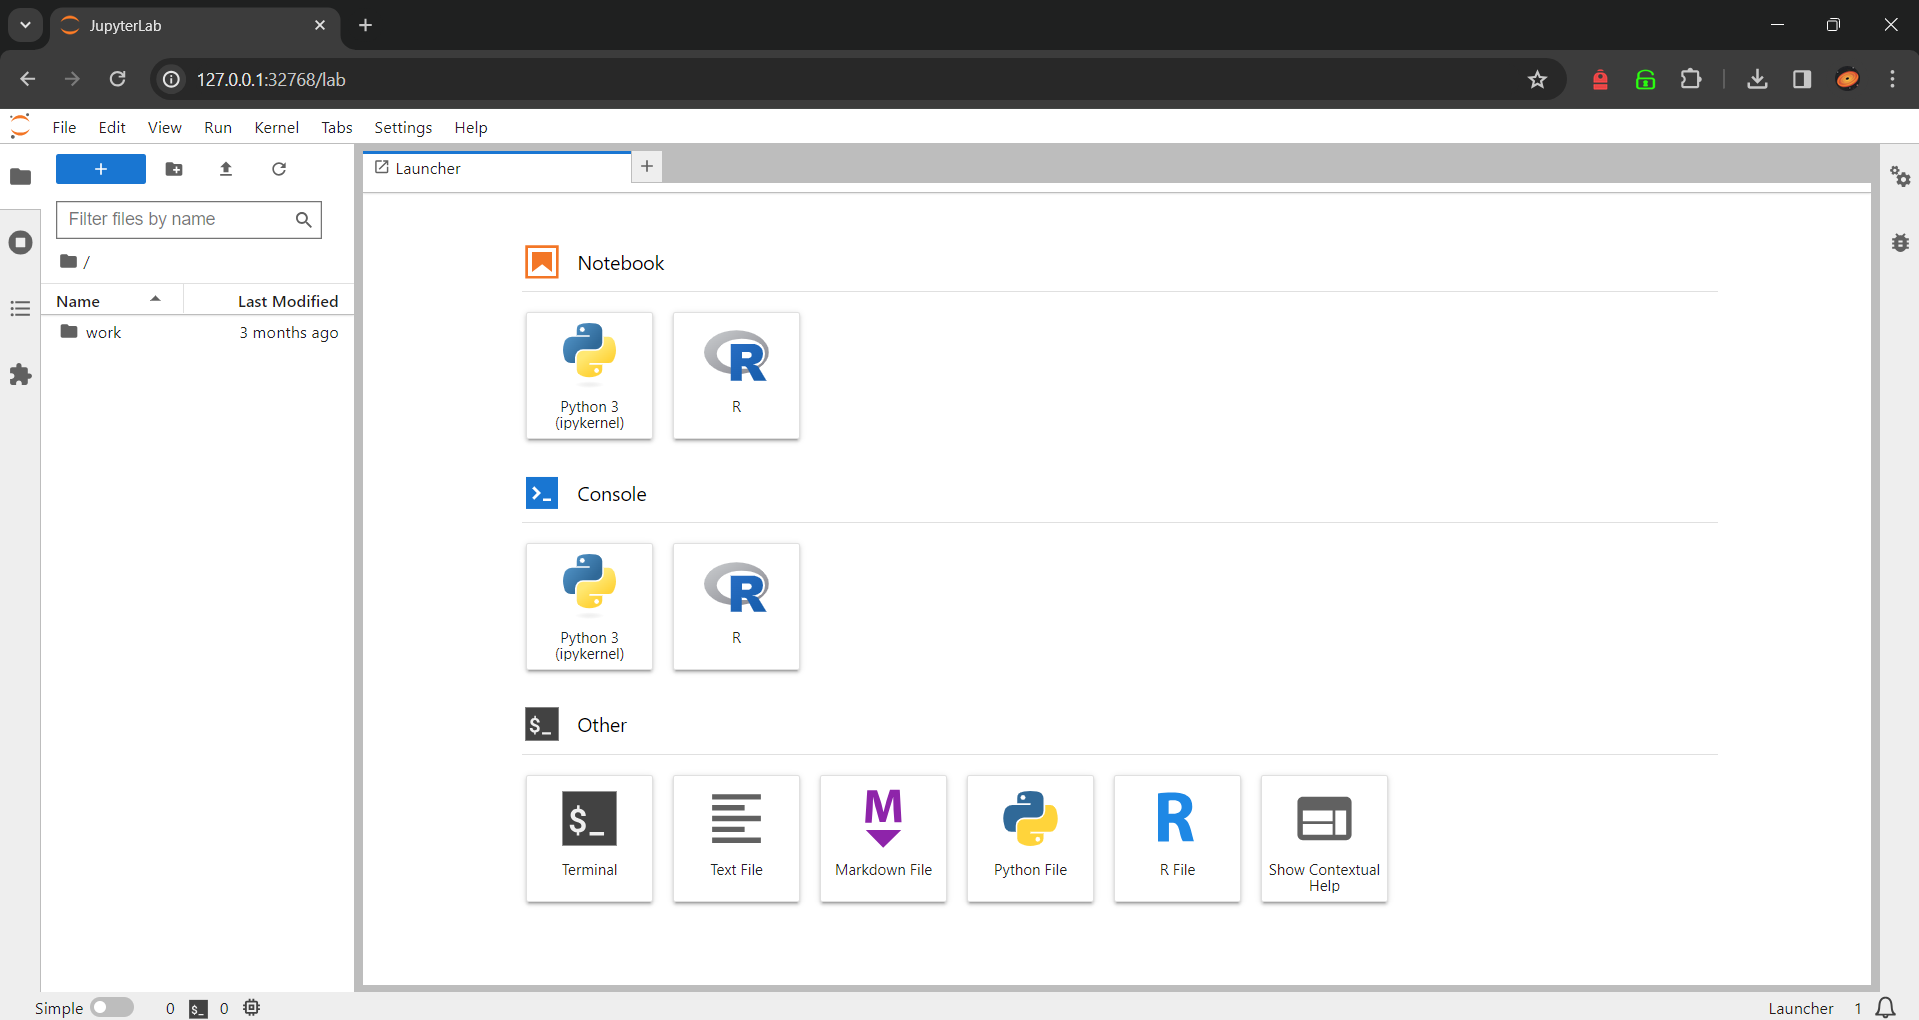Open the Extension Manager puzzle icon
1919x1020 pixels.
pyautogui.click(x=20, y=375)
